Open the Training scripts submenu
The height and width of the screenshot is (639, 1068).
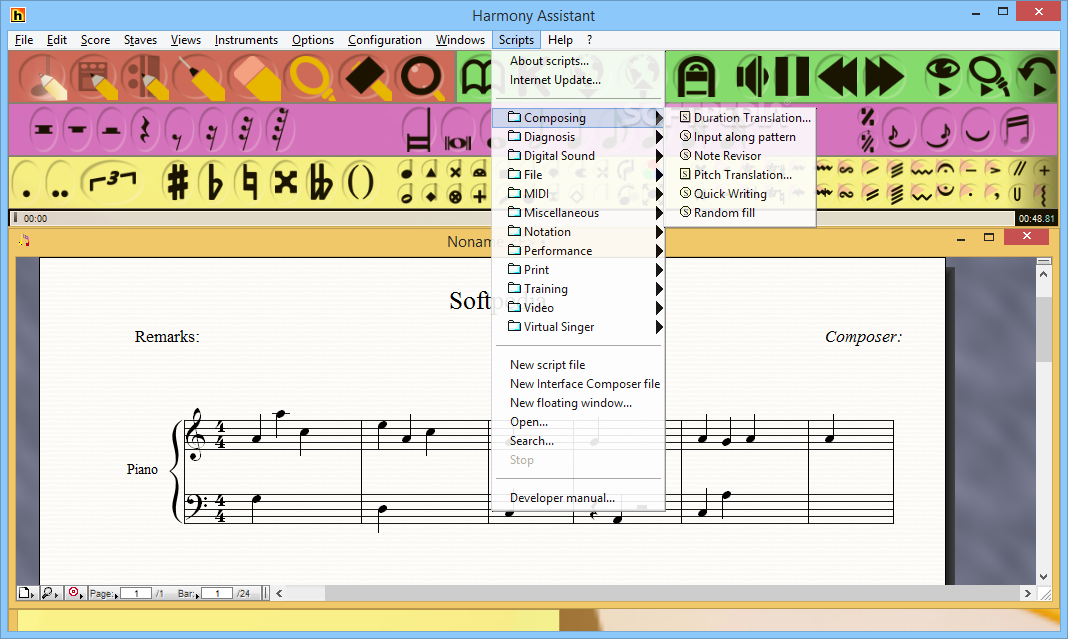[578, 289]
